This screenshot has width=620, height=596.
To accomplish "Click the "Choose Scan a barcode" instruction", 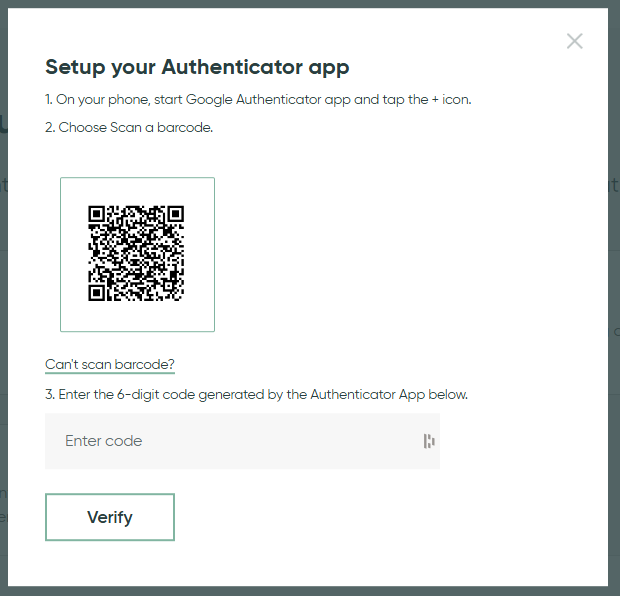I will coord(129,127).
